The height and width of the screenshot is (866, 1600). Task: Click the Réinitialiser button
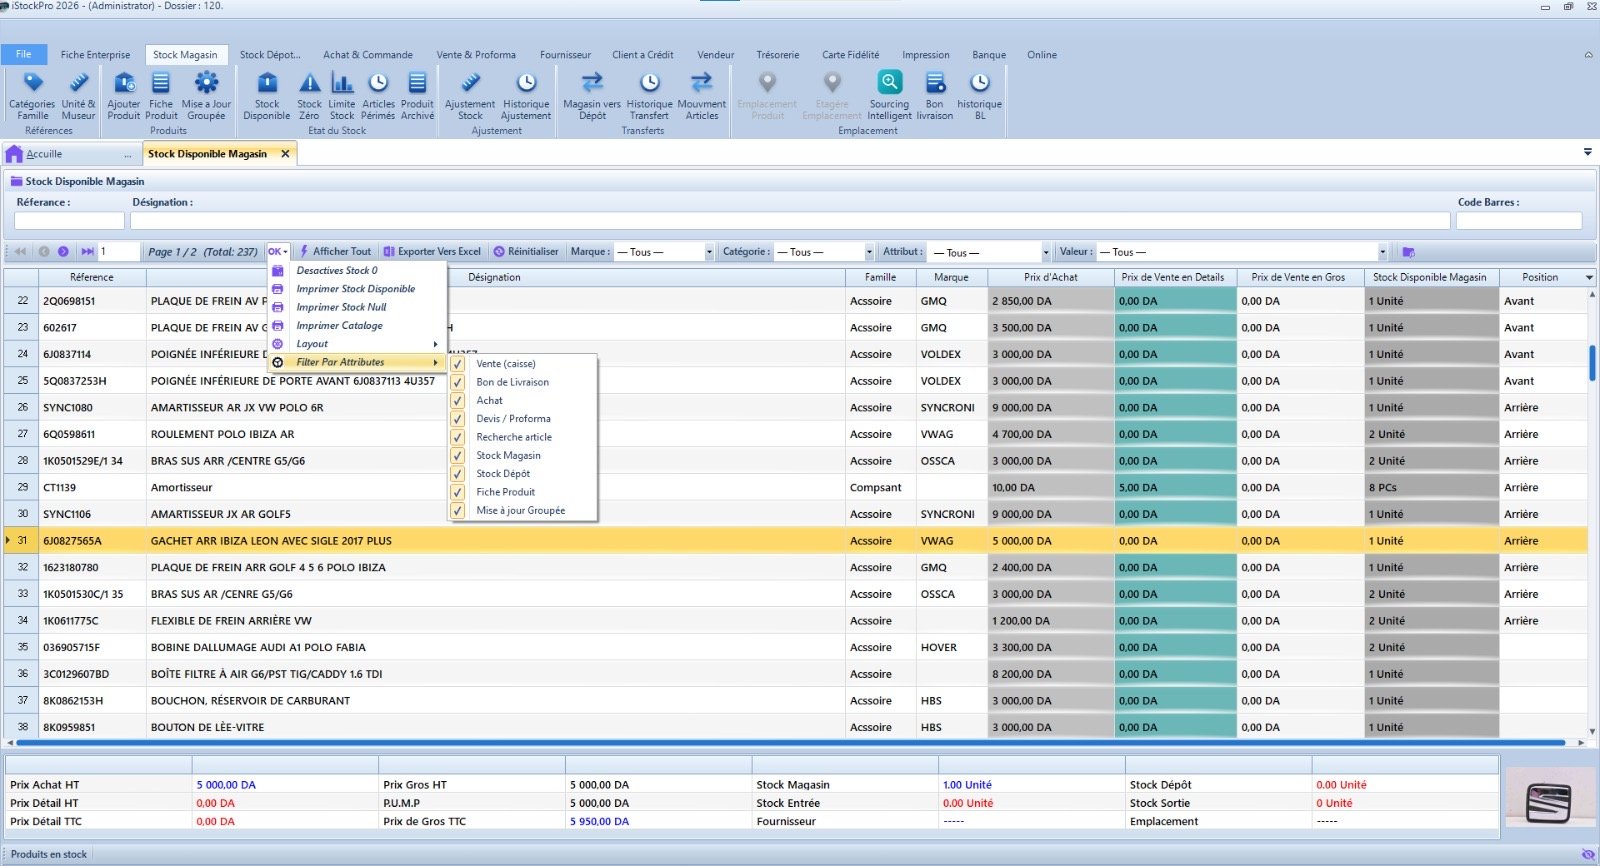[526, 252]
